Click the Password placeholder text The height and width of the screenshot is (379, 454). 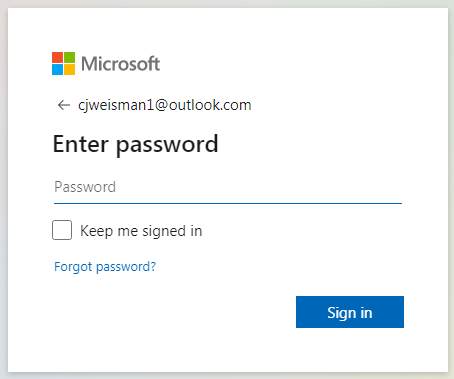point(85,187)
